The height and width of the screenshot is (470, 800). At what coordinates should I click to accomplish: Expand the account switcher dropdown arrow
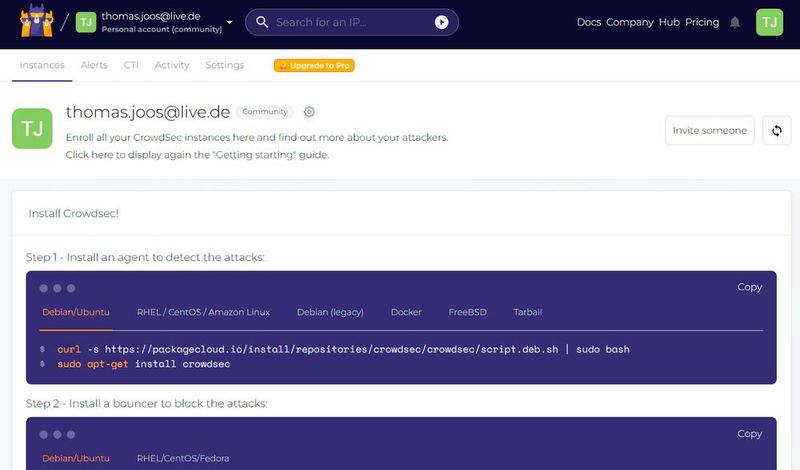[x=230, y=22]
